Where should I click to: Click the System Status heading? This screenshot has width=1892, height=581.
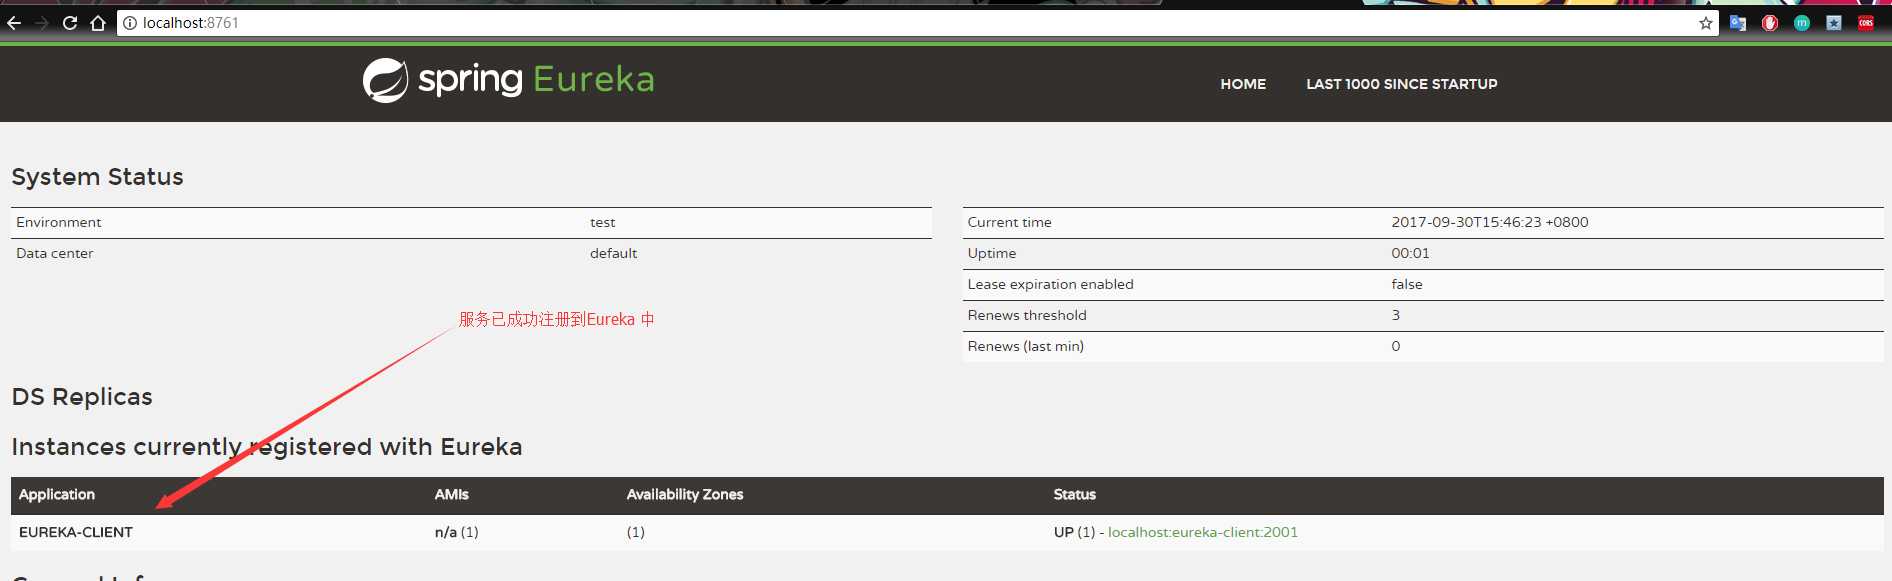pyautogui.click(x=98, y=177)
